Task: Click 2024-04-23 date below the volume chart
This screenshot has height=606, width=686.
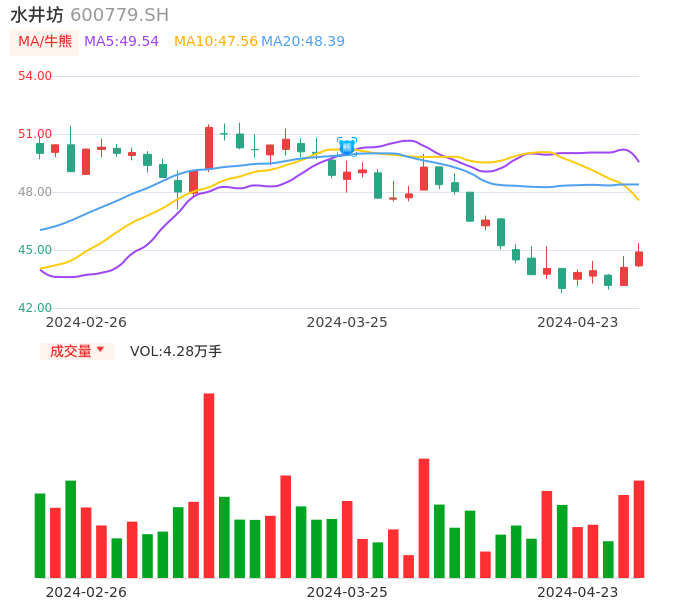Action: point(577,591)
